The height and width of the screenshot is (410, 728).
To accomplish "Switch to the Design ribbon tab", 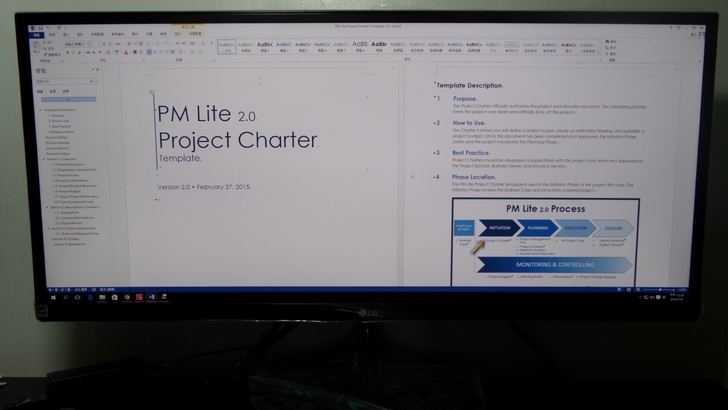I will point(80,35).
